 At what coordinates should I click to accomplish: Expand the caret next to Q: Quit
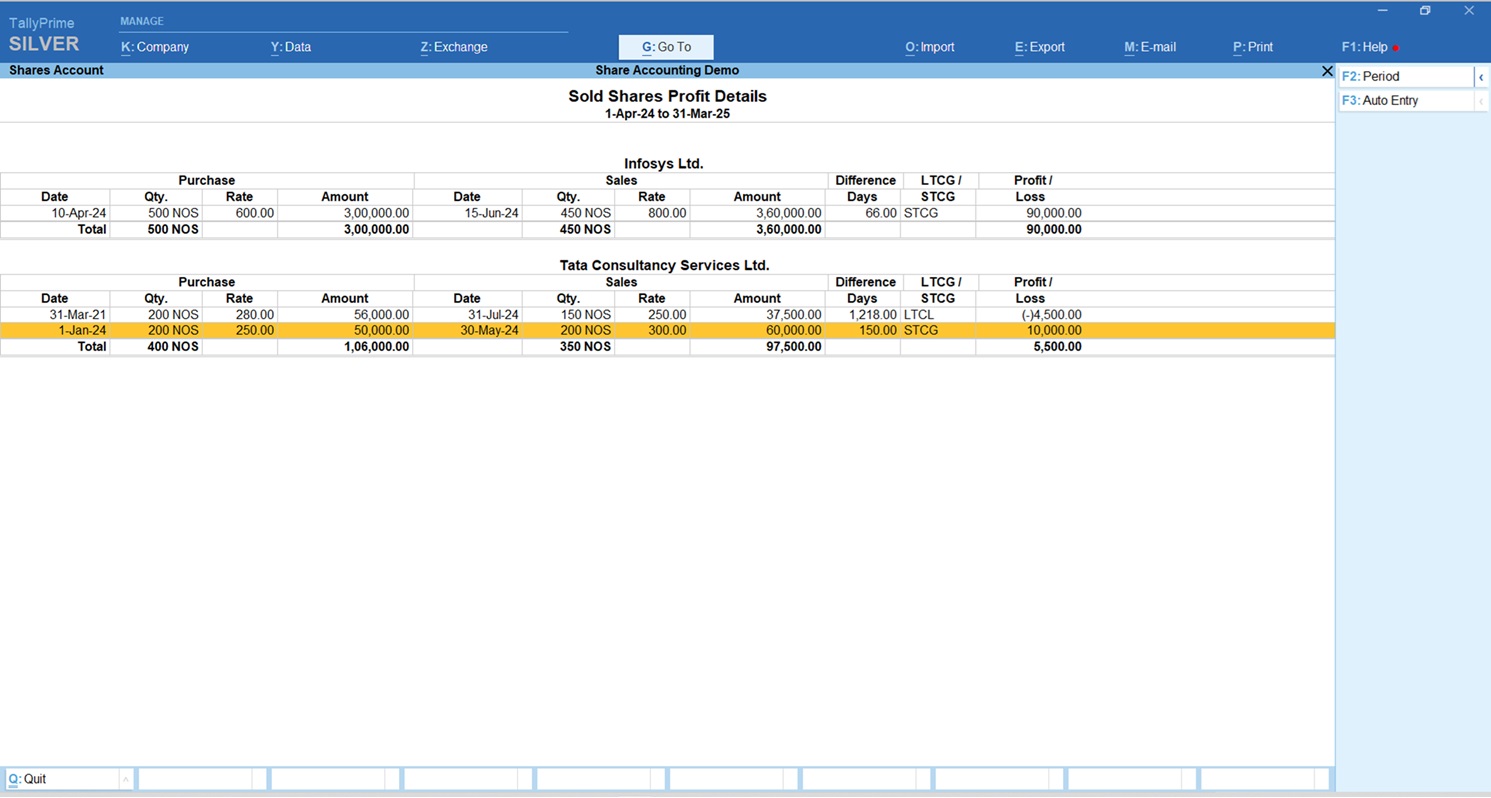(x=125, y=779)
